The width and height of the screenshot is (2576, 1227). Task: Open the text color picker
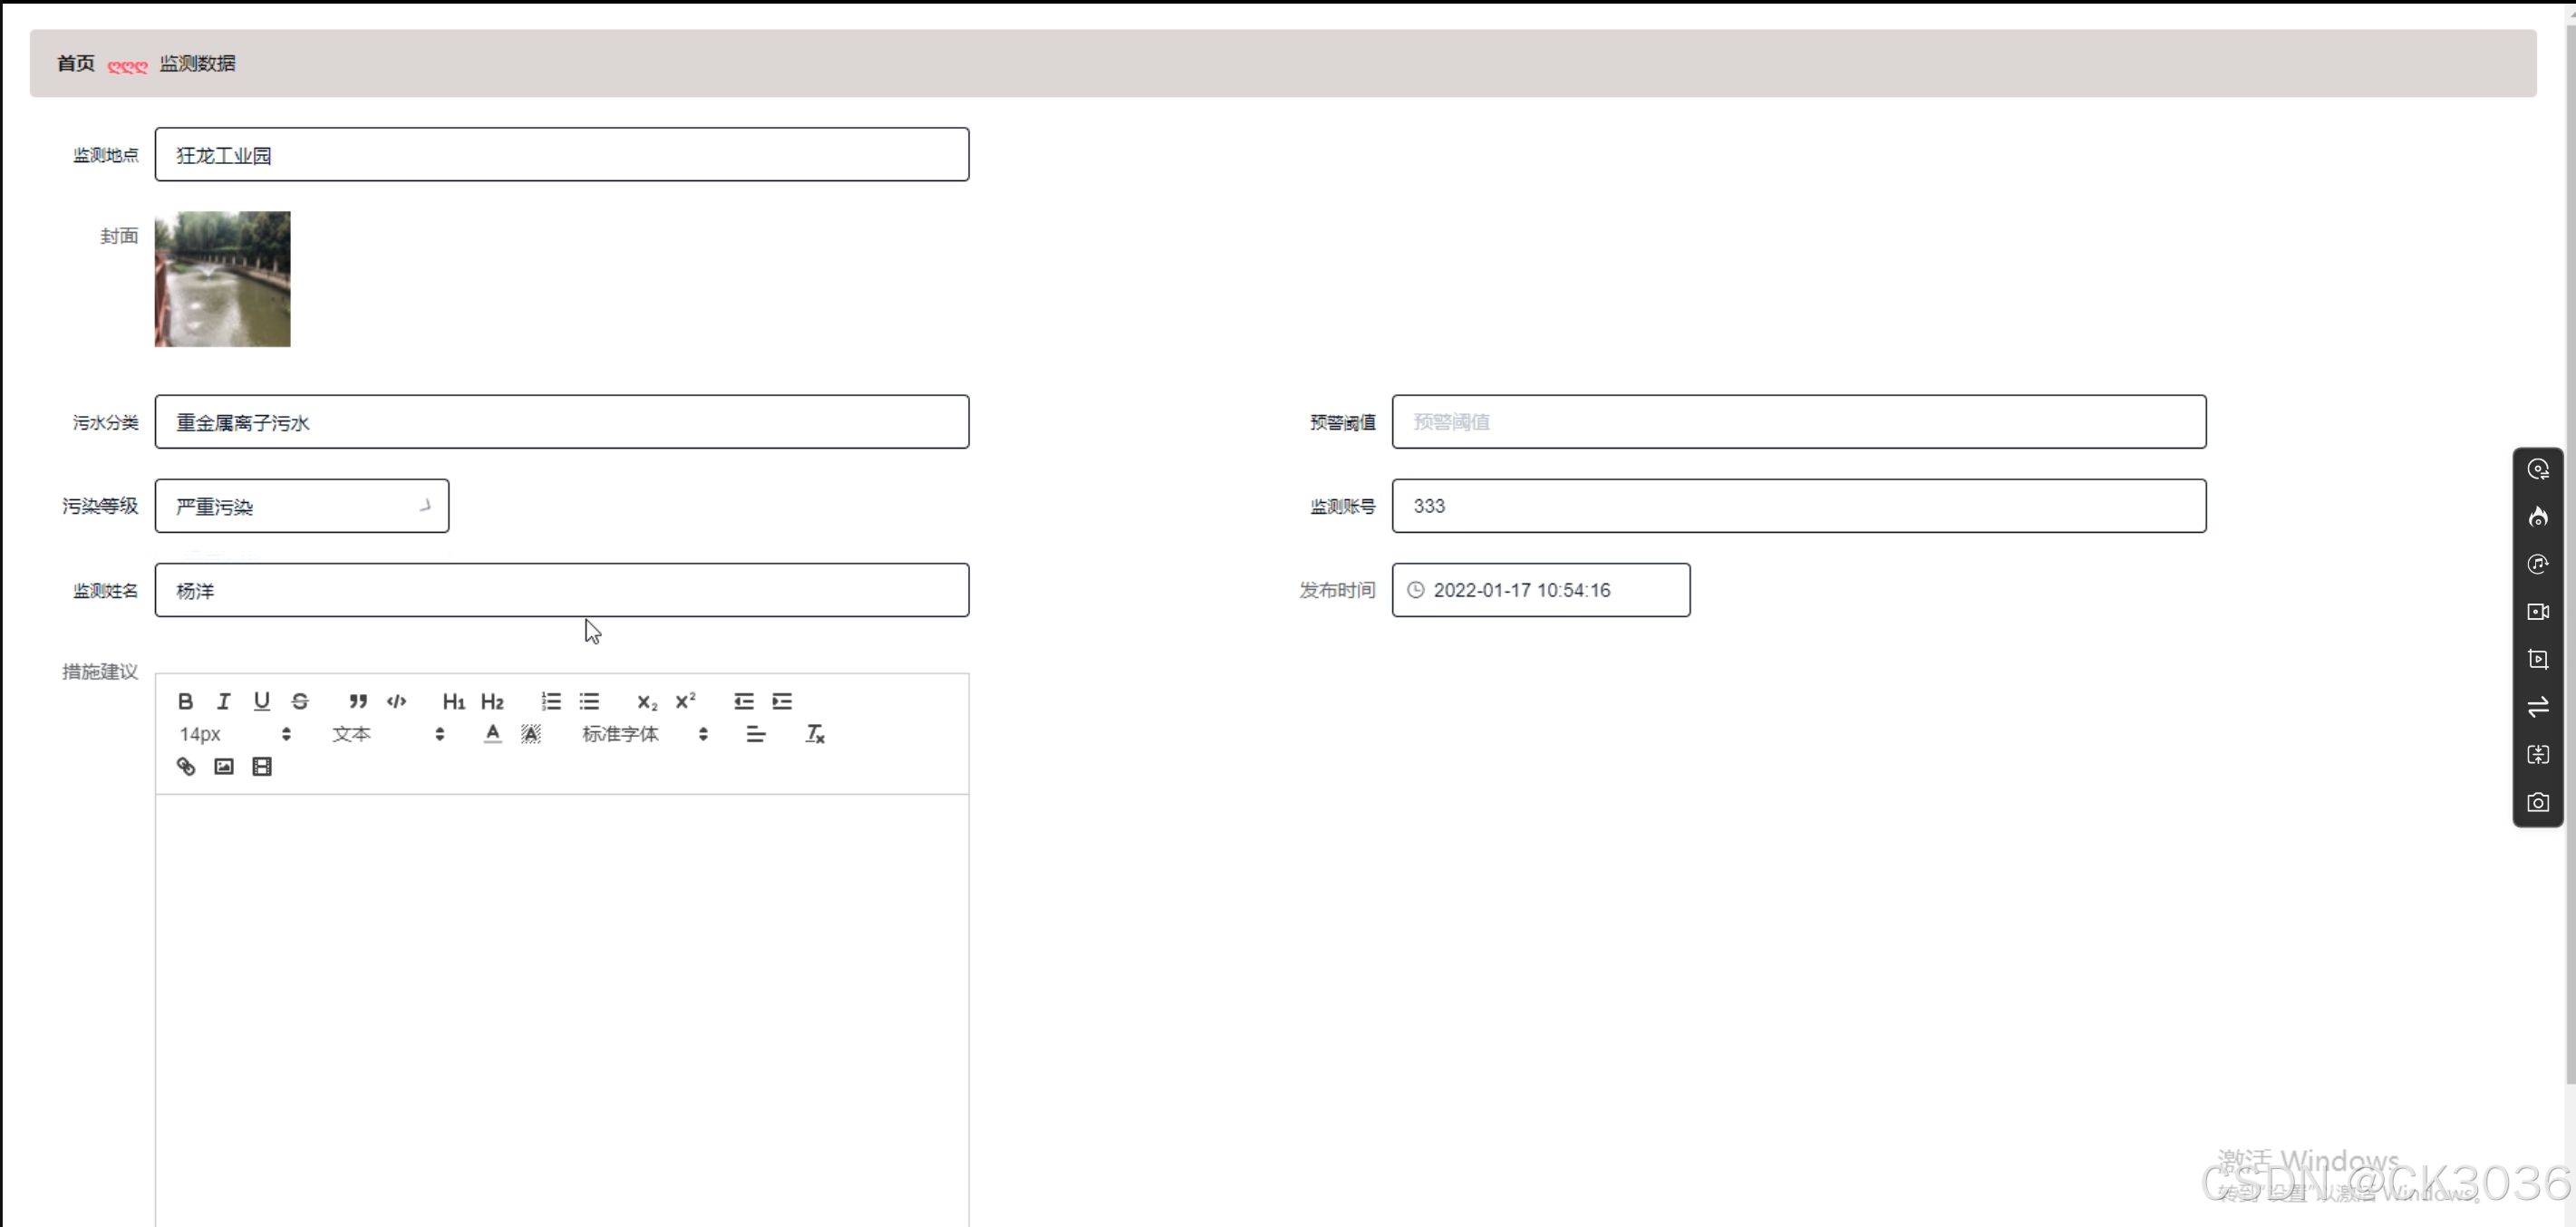492,734
